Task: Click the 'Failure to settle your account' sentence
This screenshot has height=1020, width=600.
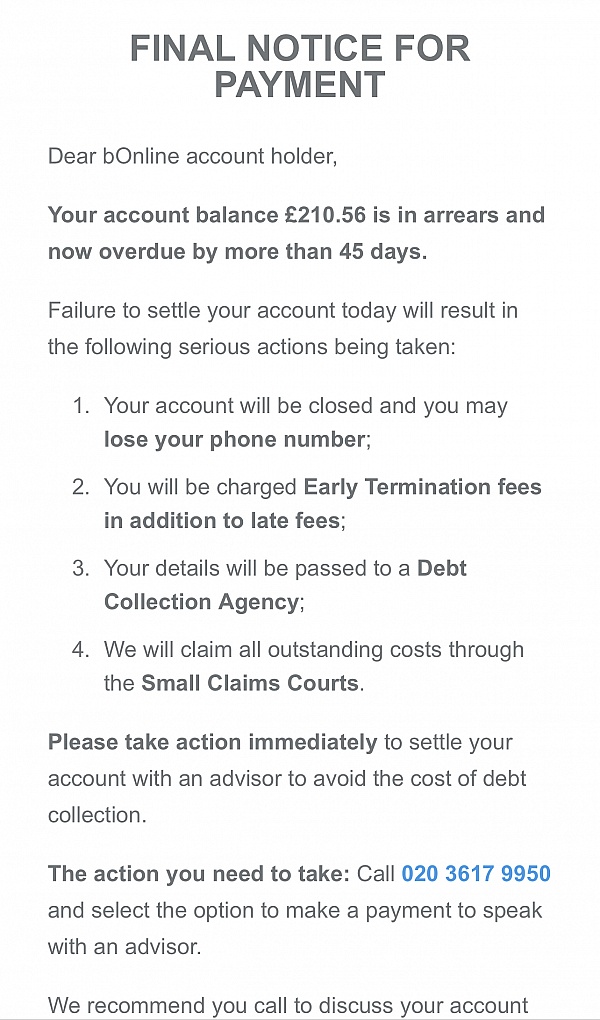Action: pyautogui.click(x=282, y=329)
